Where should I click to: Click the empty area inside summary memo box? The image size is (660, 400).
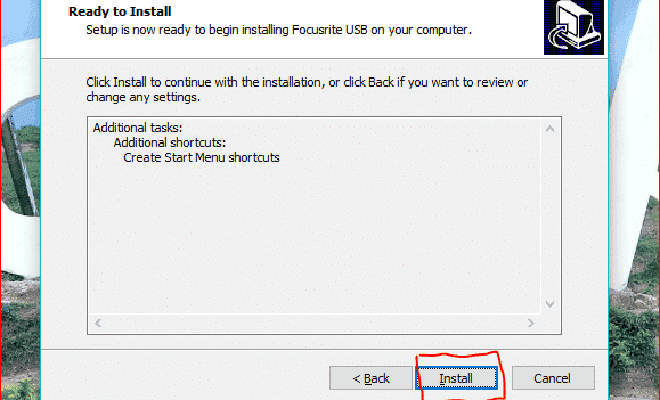click(x=314, y=236)
